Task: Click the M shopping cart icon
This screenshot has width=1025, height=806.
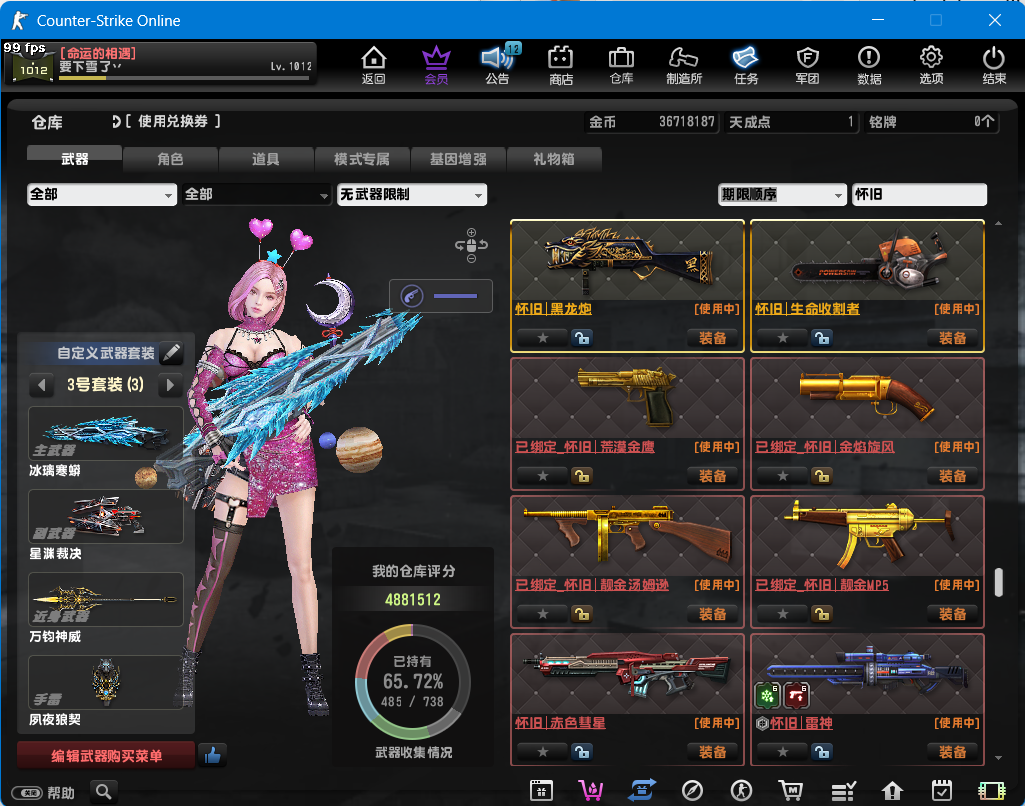Action: tap(791, 790)
